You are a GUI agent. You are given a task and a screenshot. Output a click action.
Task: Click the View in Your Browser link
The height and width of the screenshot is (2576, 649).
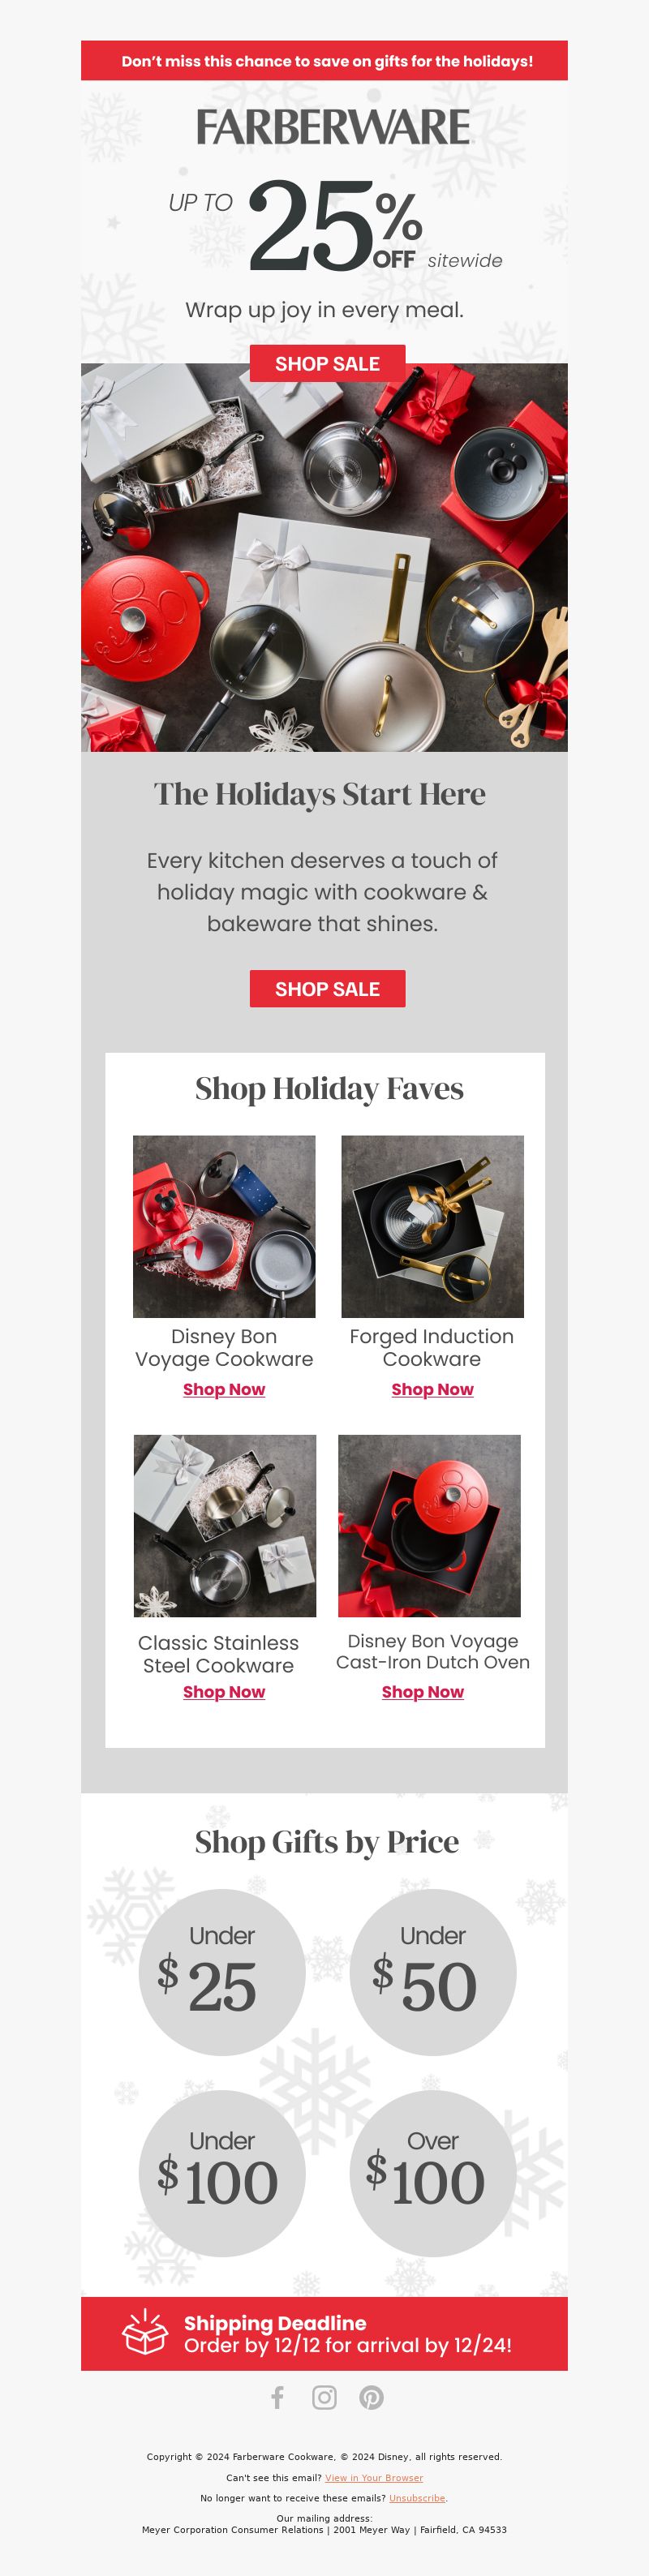click(374, 2478)
